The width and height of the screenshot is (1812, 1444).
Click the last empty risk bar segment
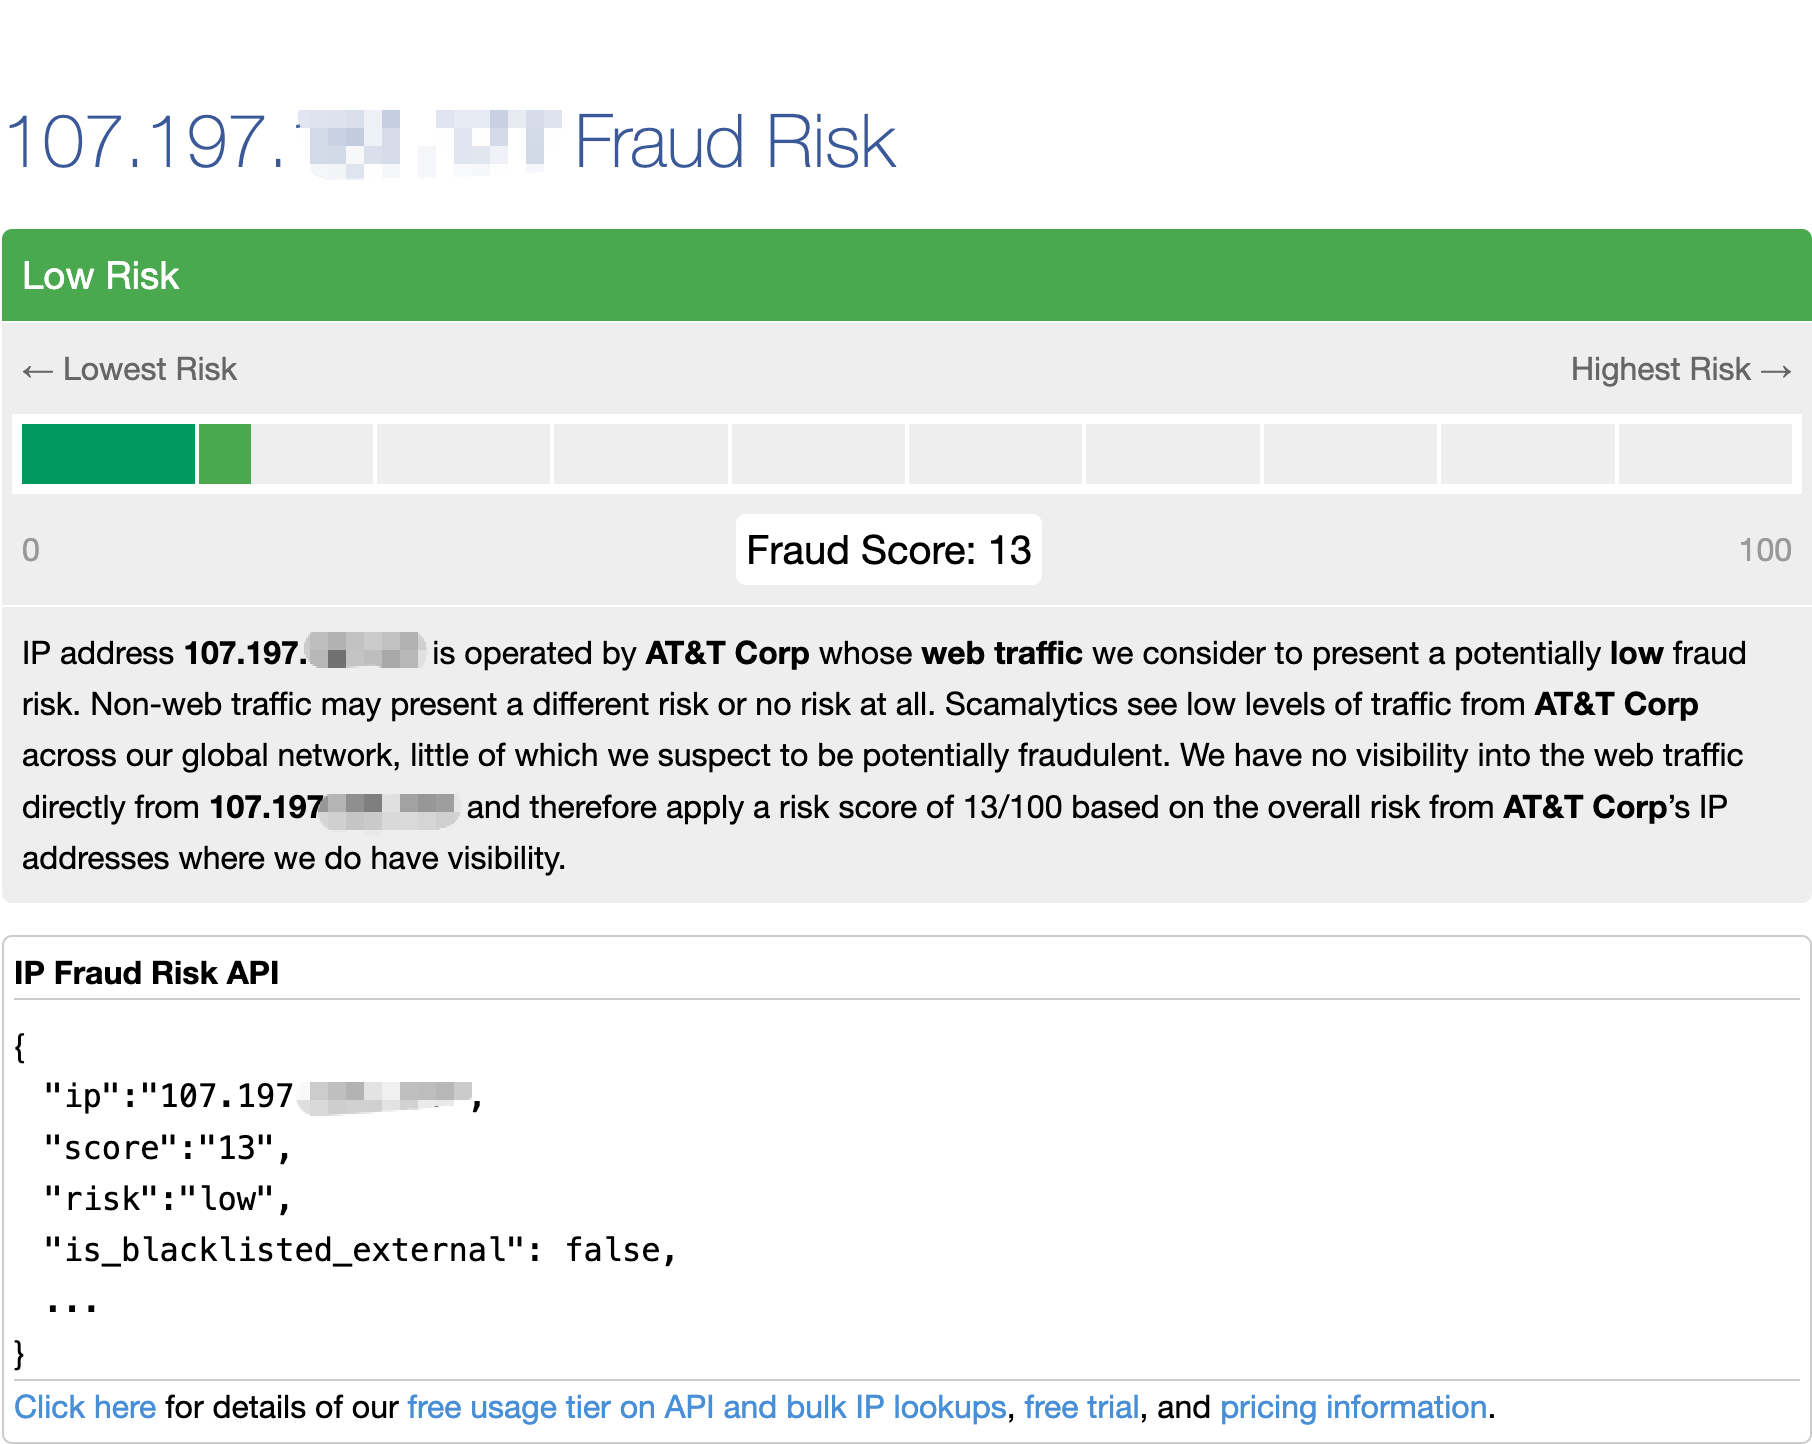click(x=1704, y=454)
